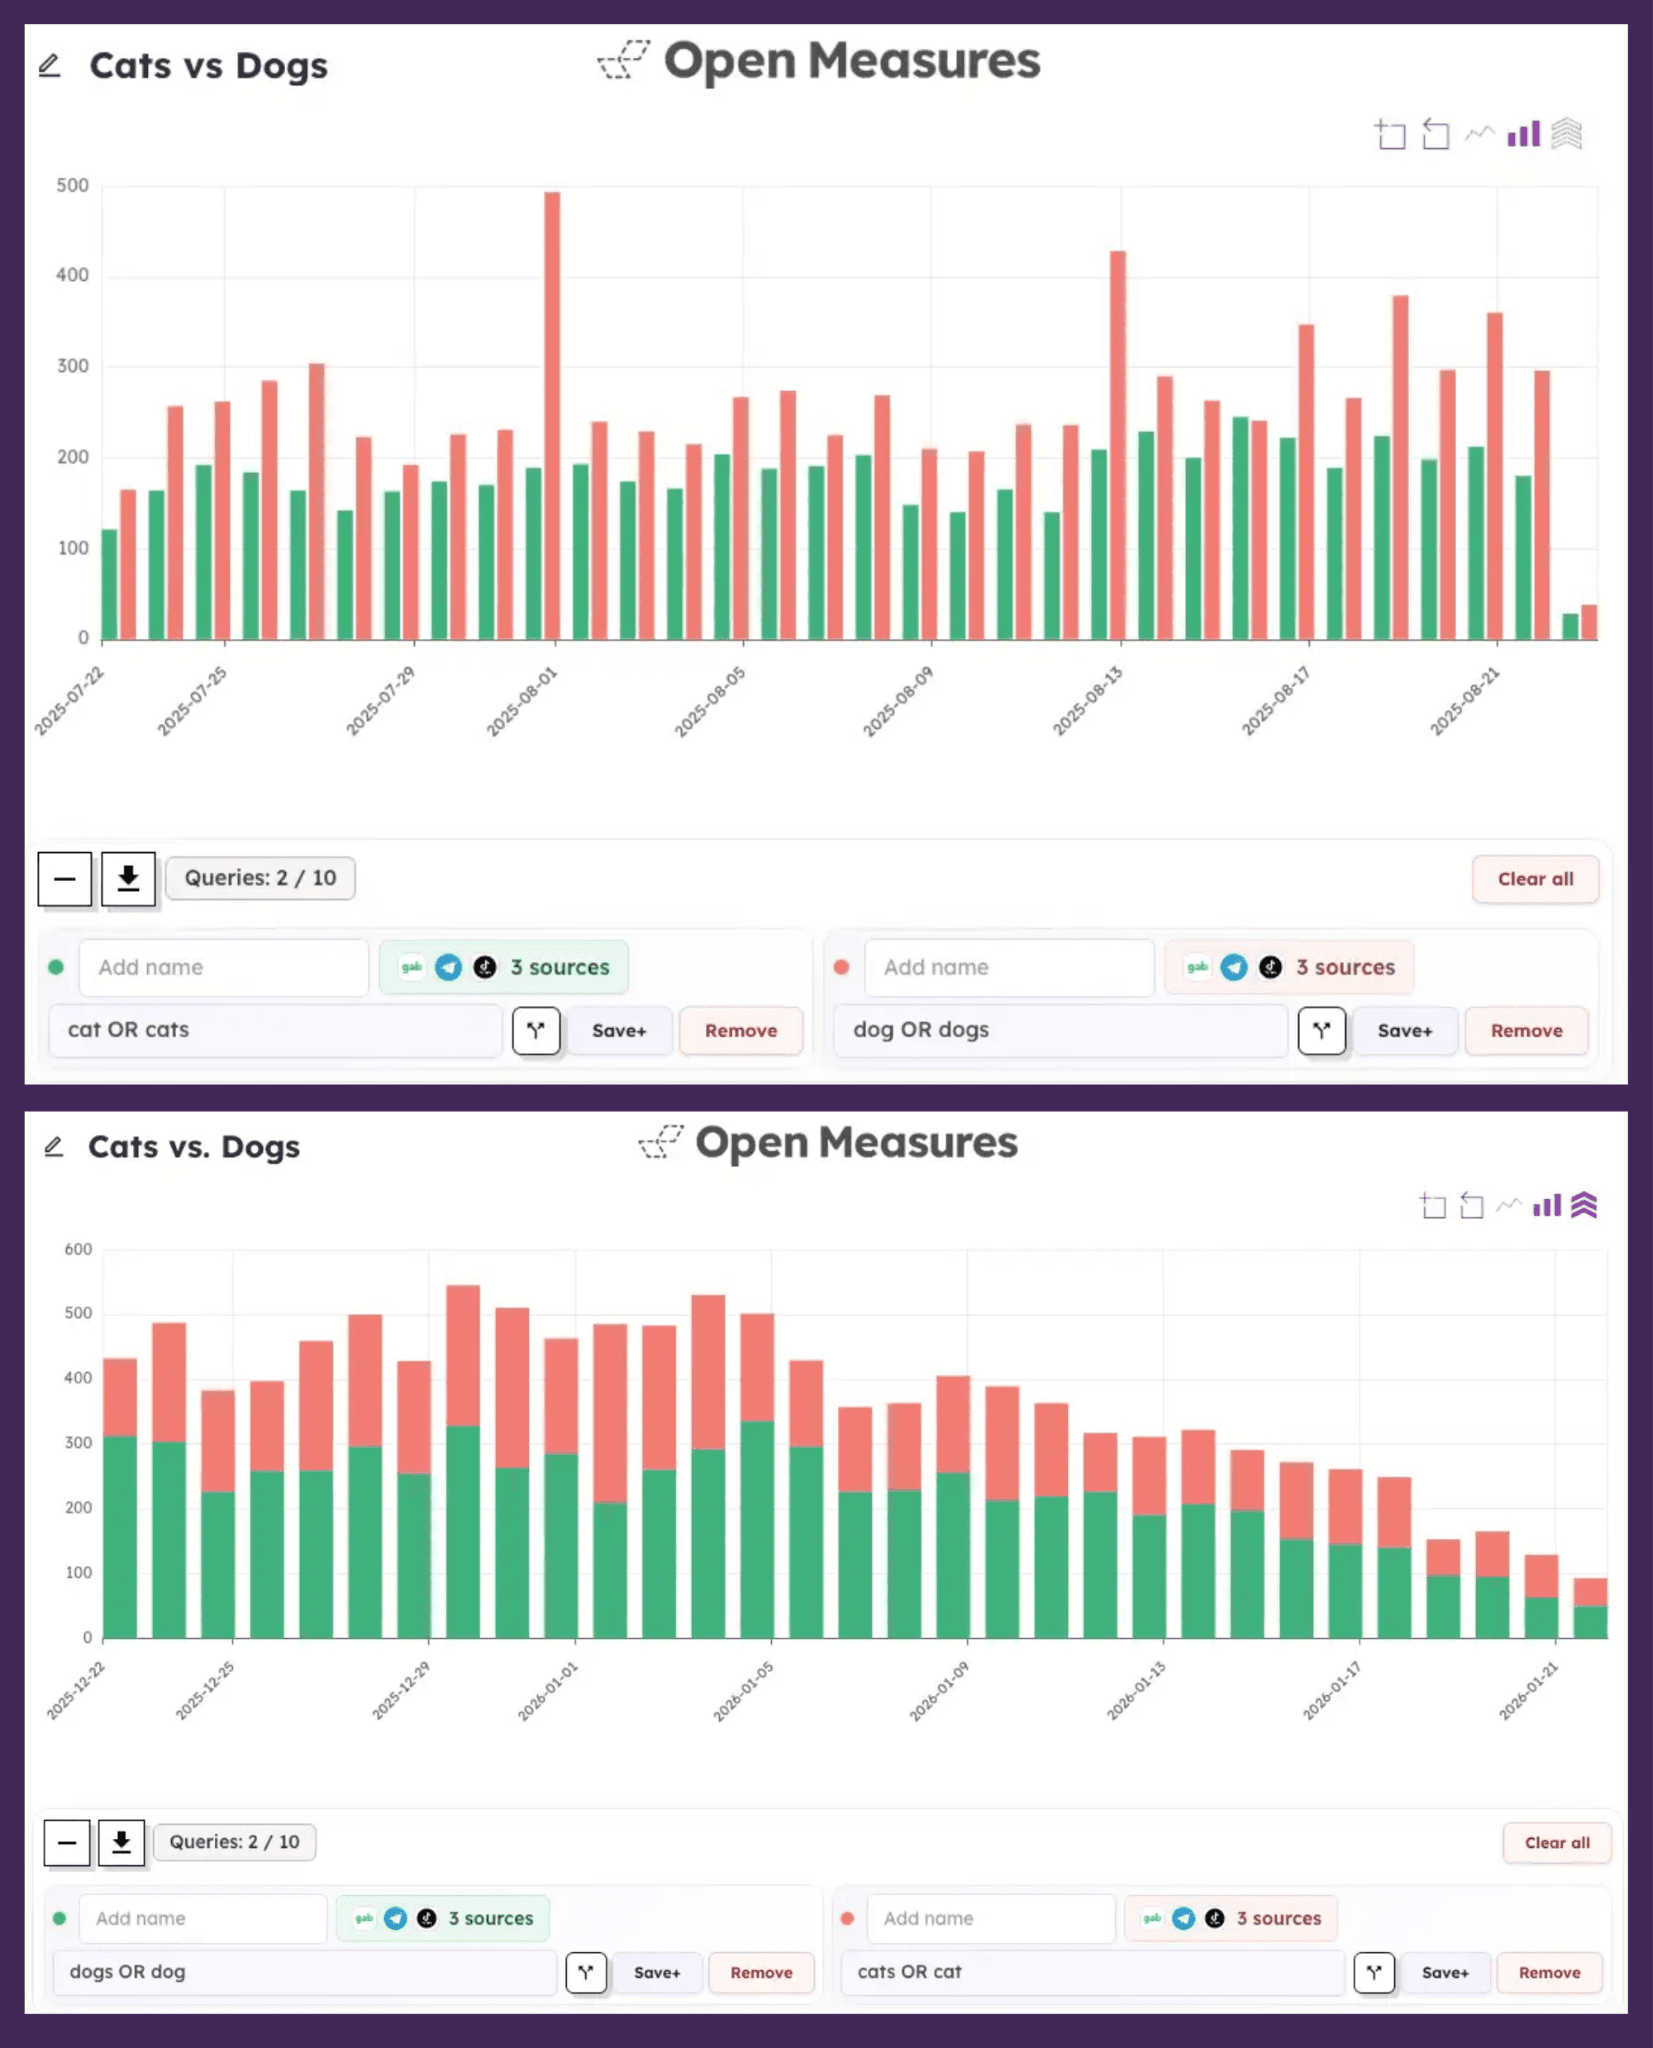
Task: Toggle the red dot next to dog OR dogs query
Action: pyautogui.click(x=843, y=967)
